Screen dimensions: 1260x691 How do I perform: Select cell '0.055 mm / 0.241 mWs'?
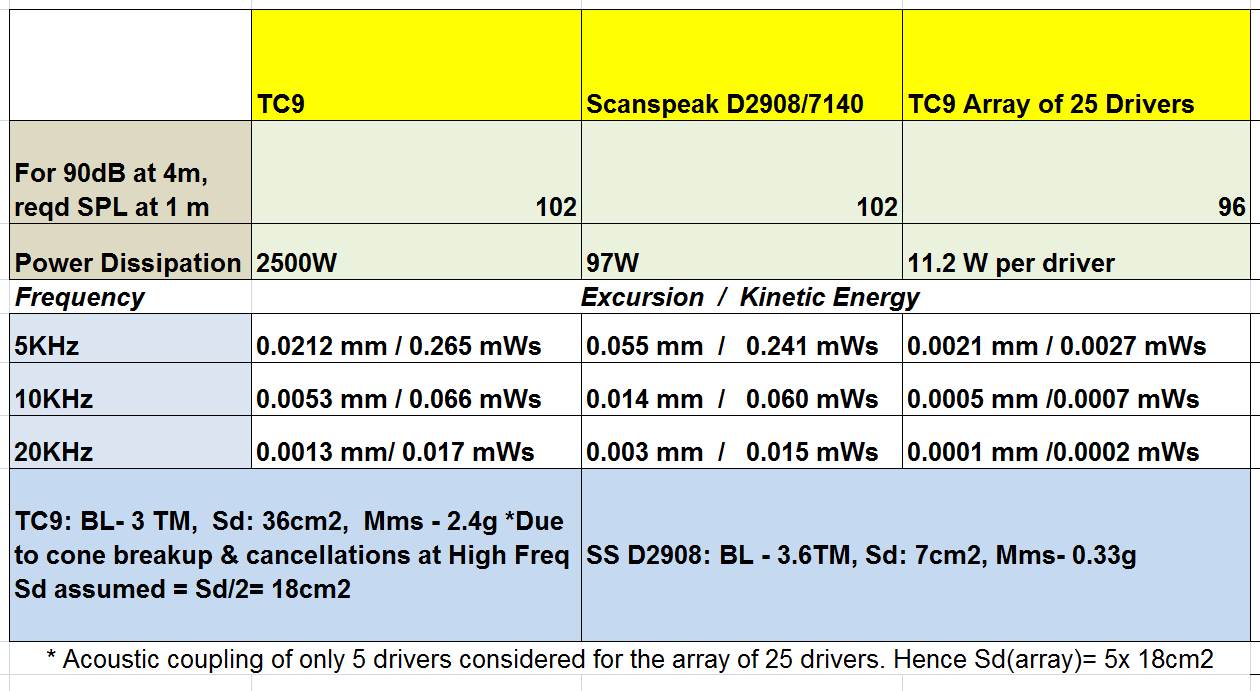(742, 339)
